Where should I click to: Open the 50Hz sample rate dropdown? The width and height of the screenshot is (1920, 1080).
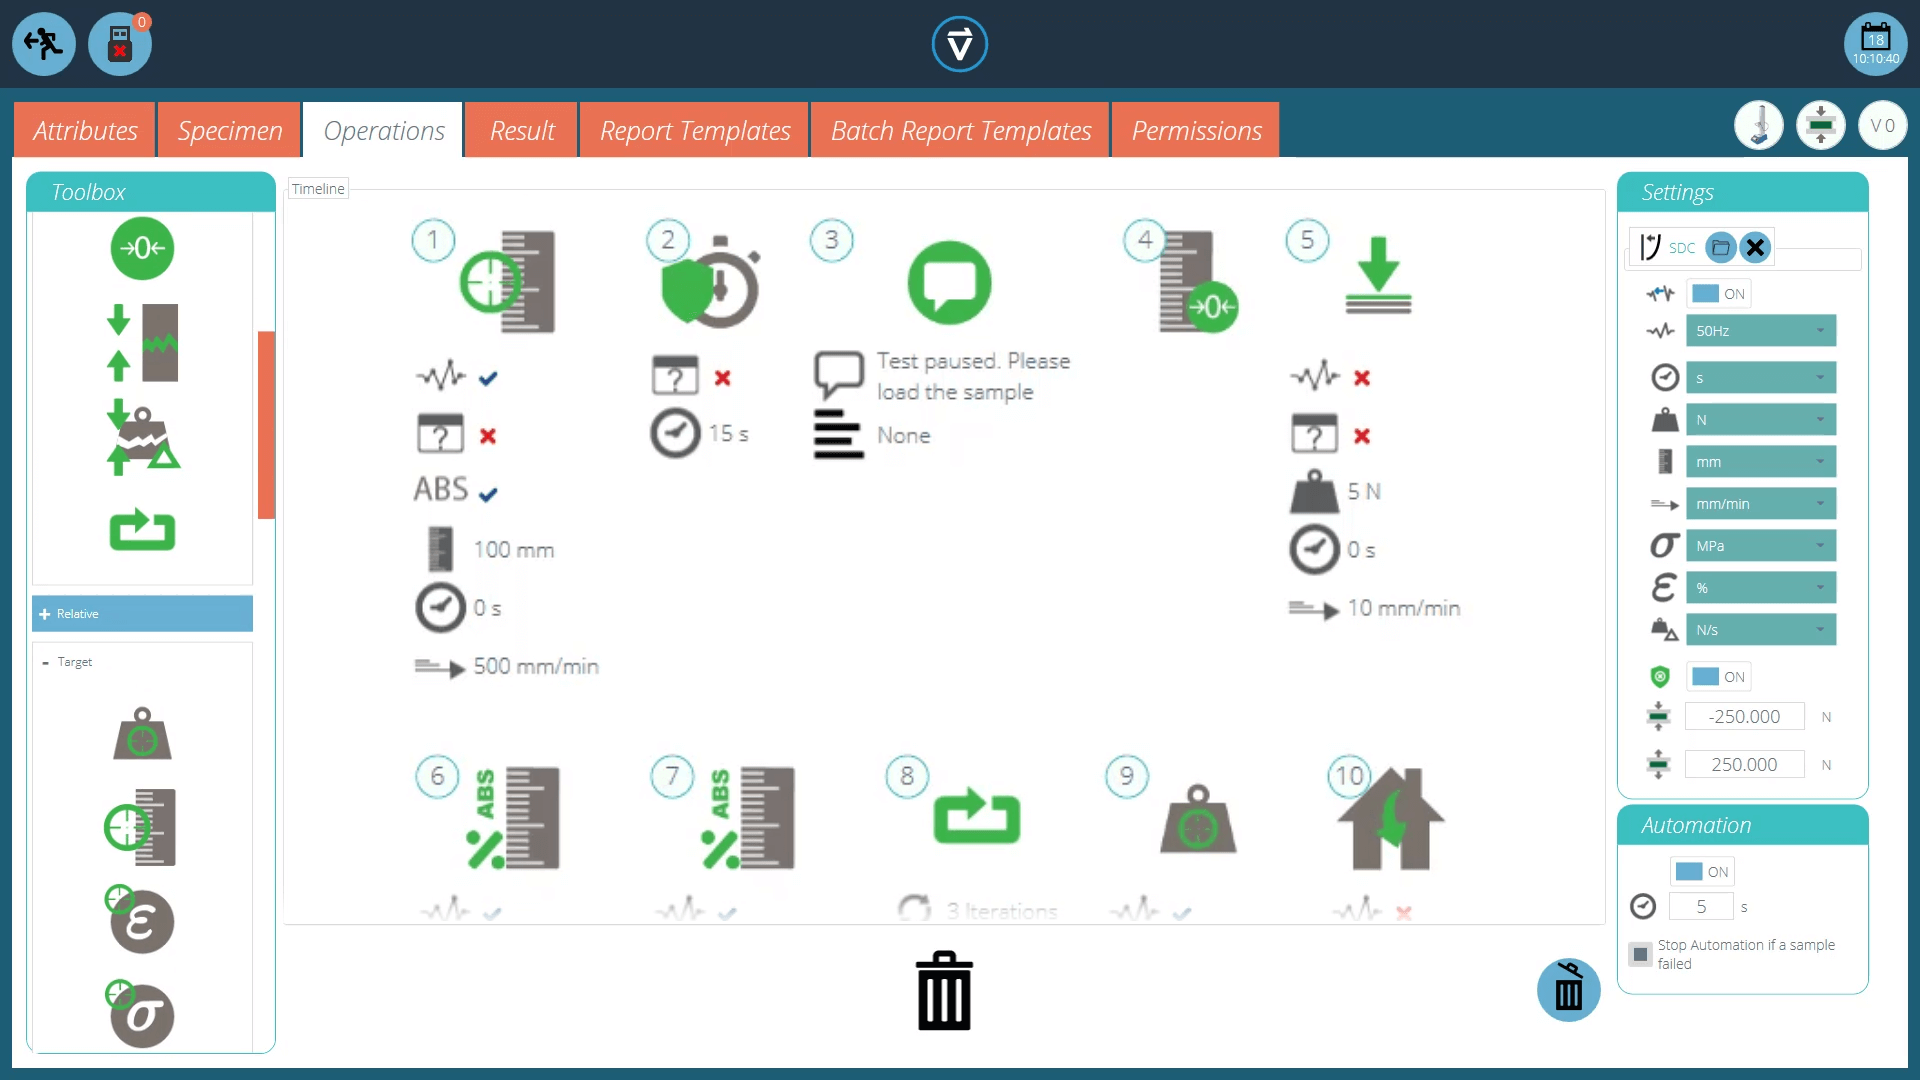(1761, 331)
